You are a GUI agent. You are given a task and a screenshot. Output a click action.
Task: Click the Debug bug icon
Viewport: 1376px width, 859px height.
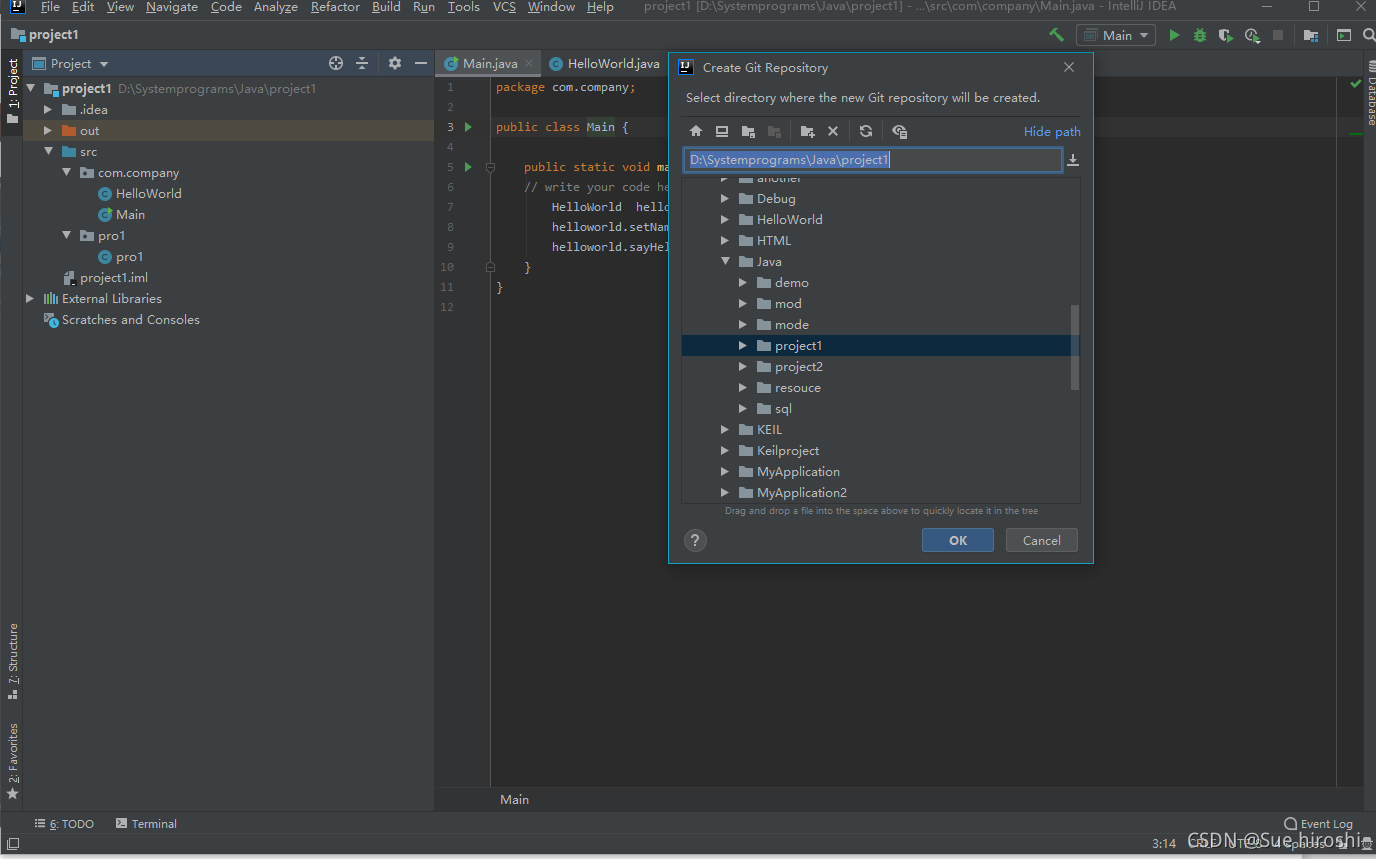pyautogui.click(x=1200, y=35)
